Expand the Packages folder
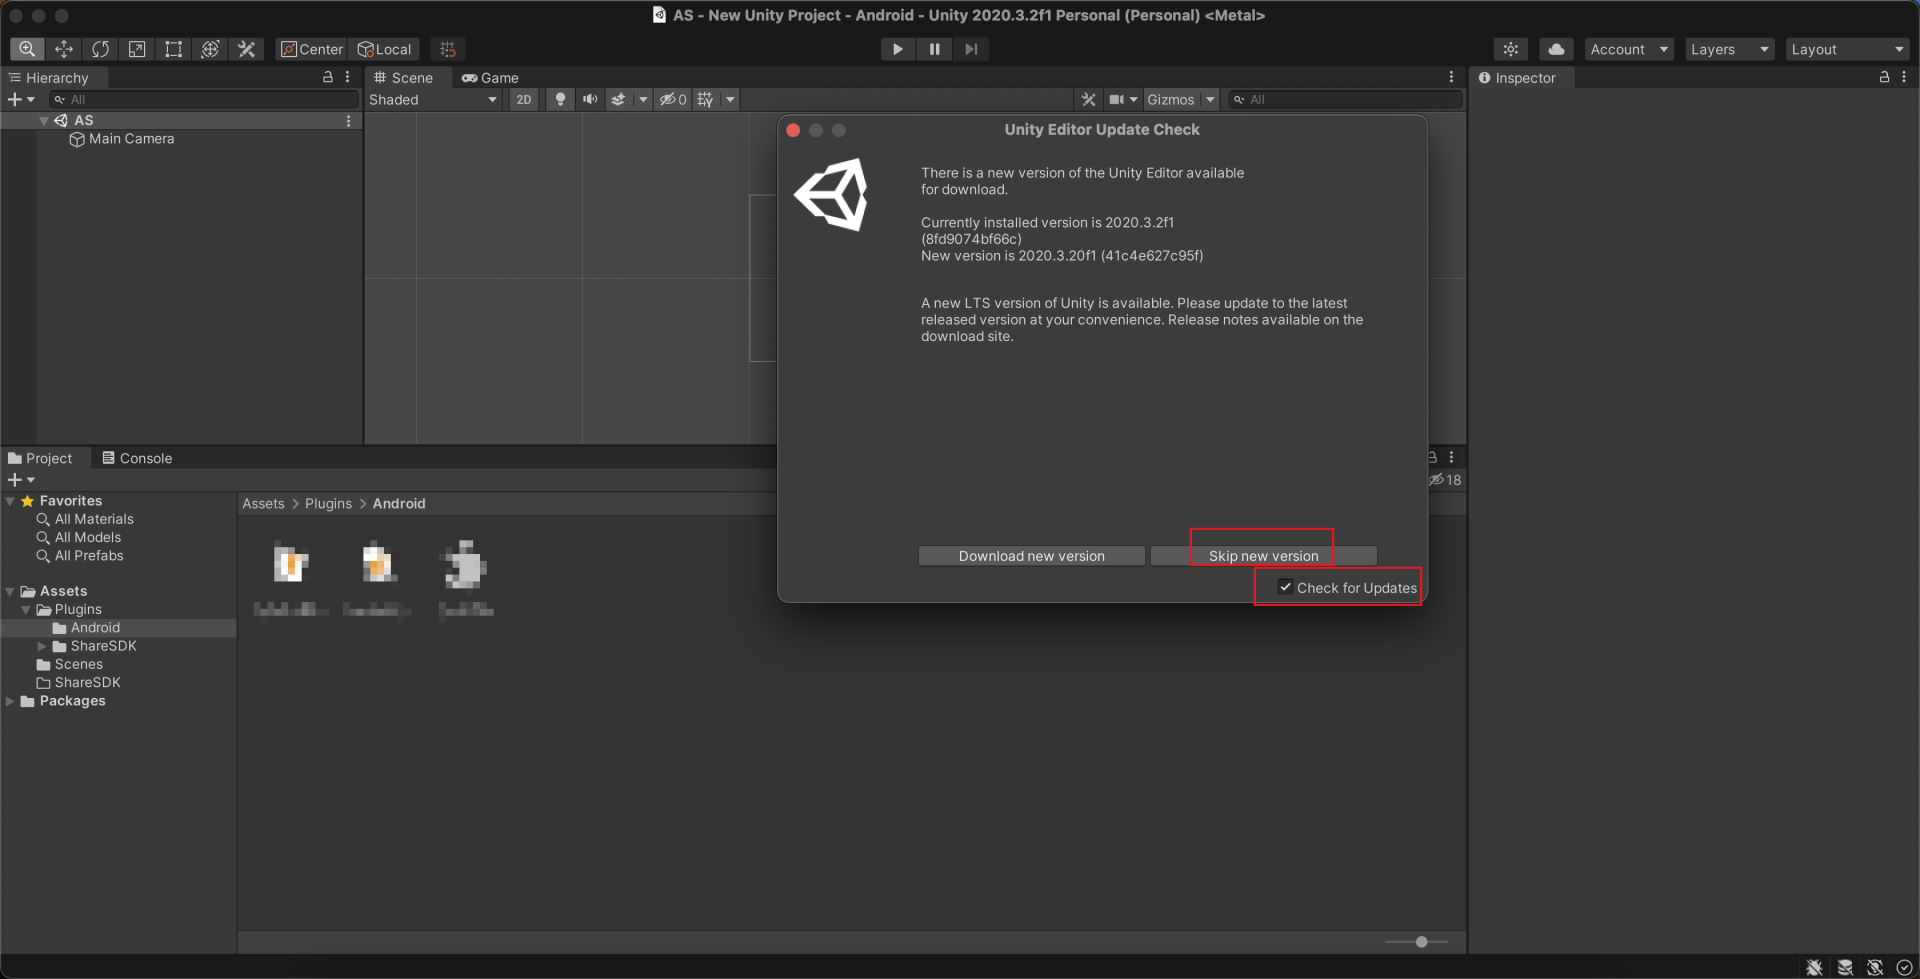This screenshot has width=1920, height=979. (x=10, y=701)
